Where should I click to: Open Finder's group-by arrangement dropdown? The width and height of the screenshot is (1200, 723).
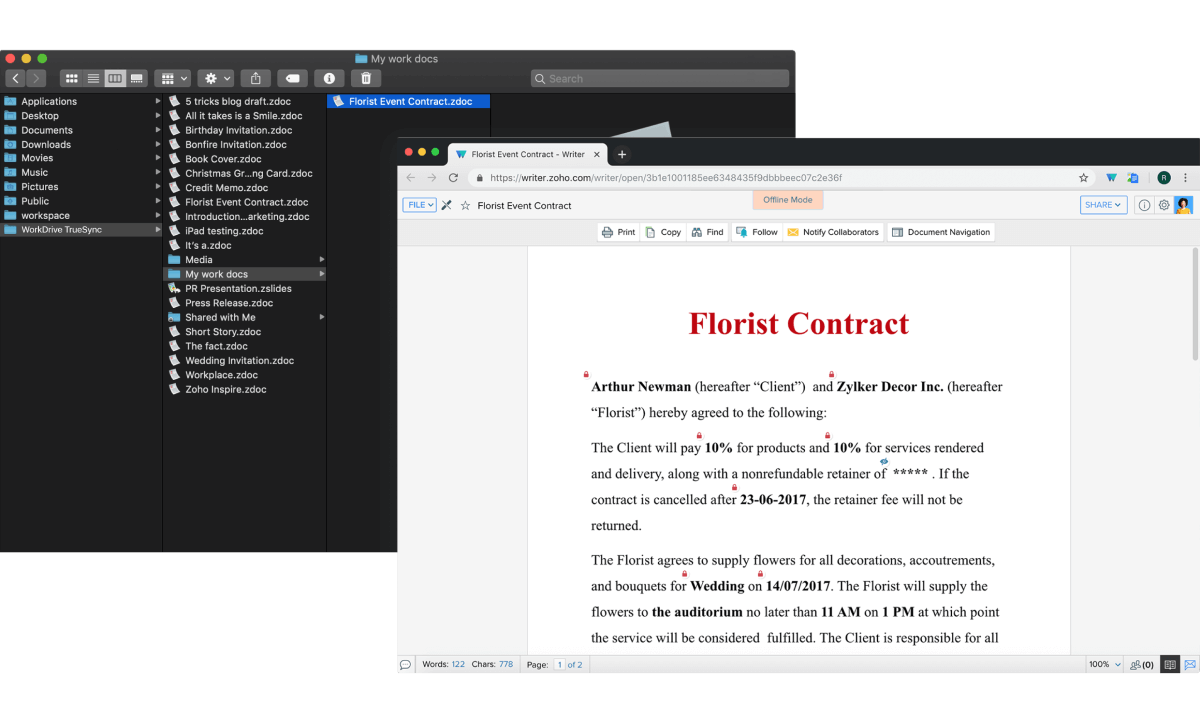tap(173, 78)
